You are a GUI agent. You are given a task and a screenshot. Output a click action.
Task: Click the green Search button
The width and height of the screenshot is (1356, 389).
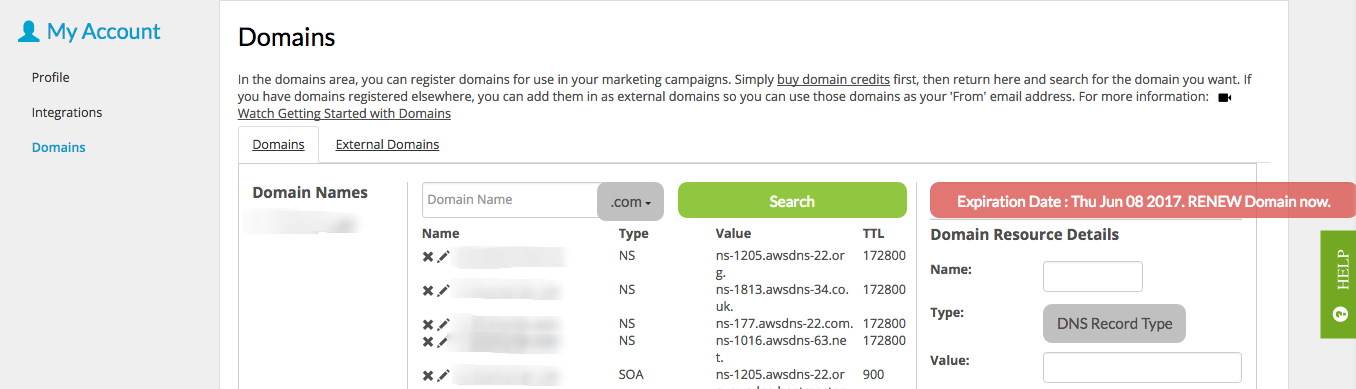[792, 201]
